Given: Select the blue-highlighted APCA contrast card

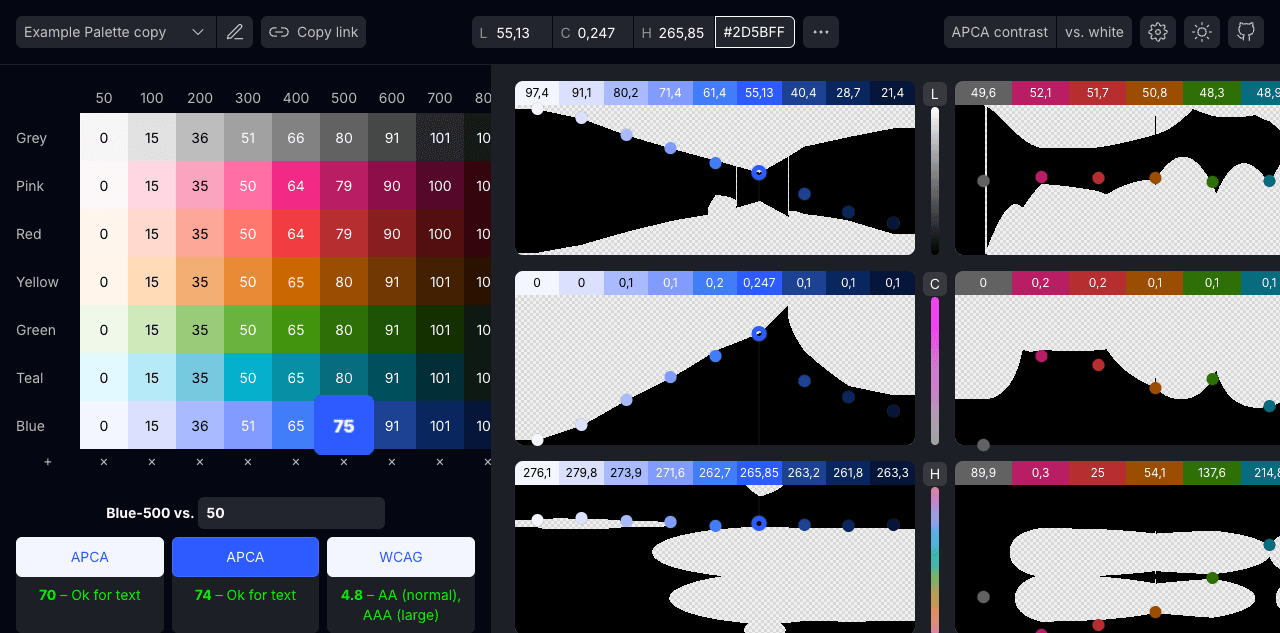Looking at the screenshot, I should [x=245, y=557].
